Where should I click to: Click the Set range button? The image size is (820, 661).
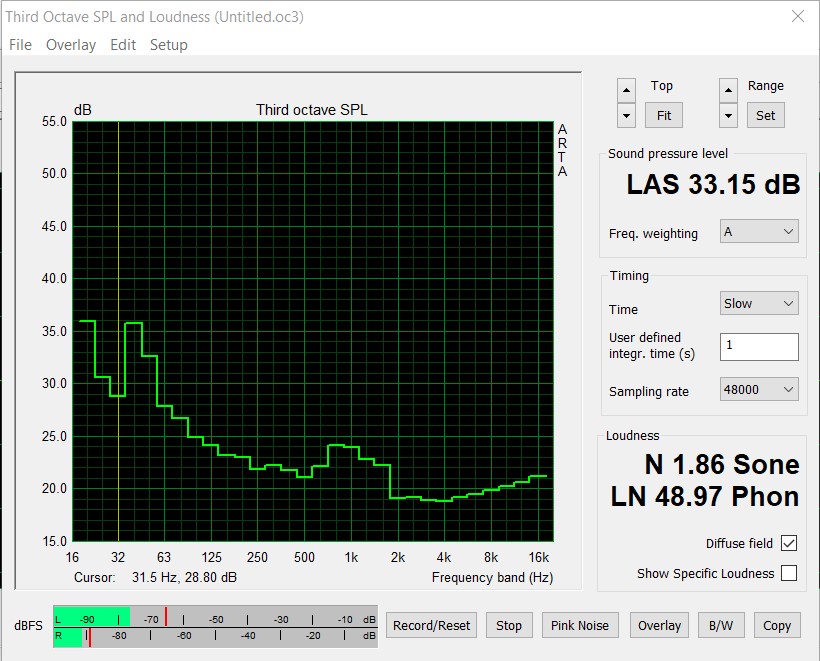click(765, 116)
